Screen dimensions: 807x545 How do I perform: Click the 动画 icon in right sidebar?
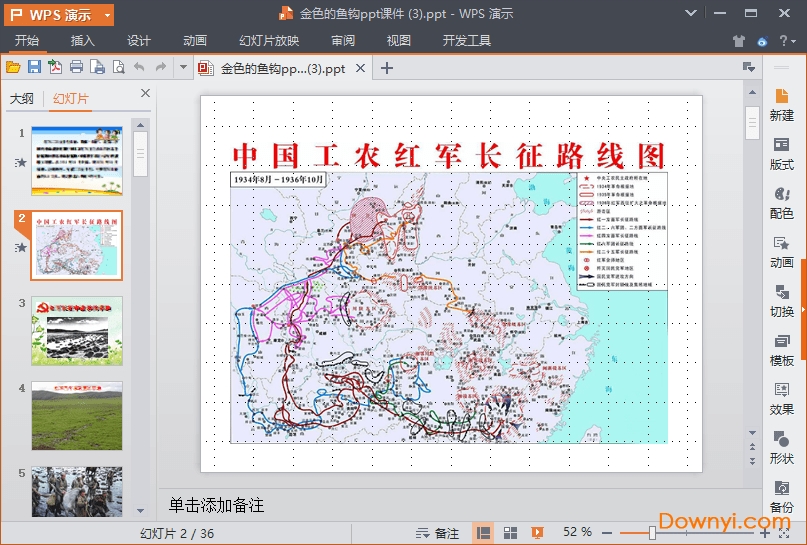pos(782,251)
